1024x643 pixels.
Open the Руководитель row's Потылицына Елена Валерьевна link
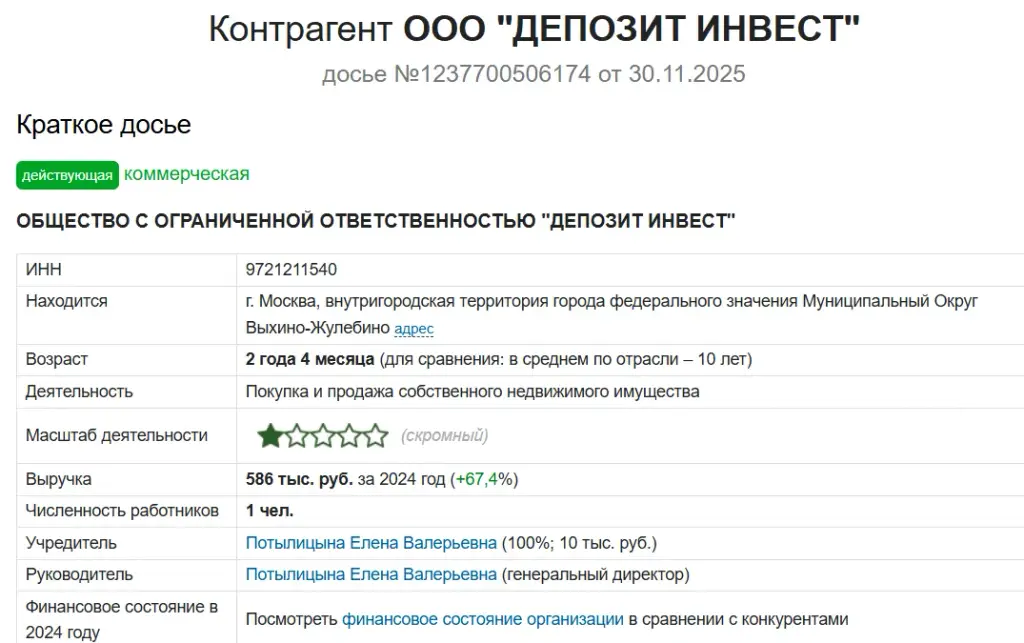coord(371,574)
